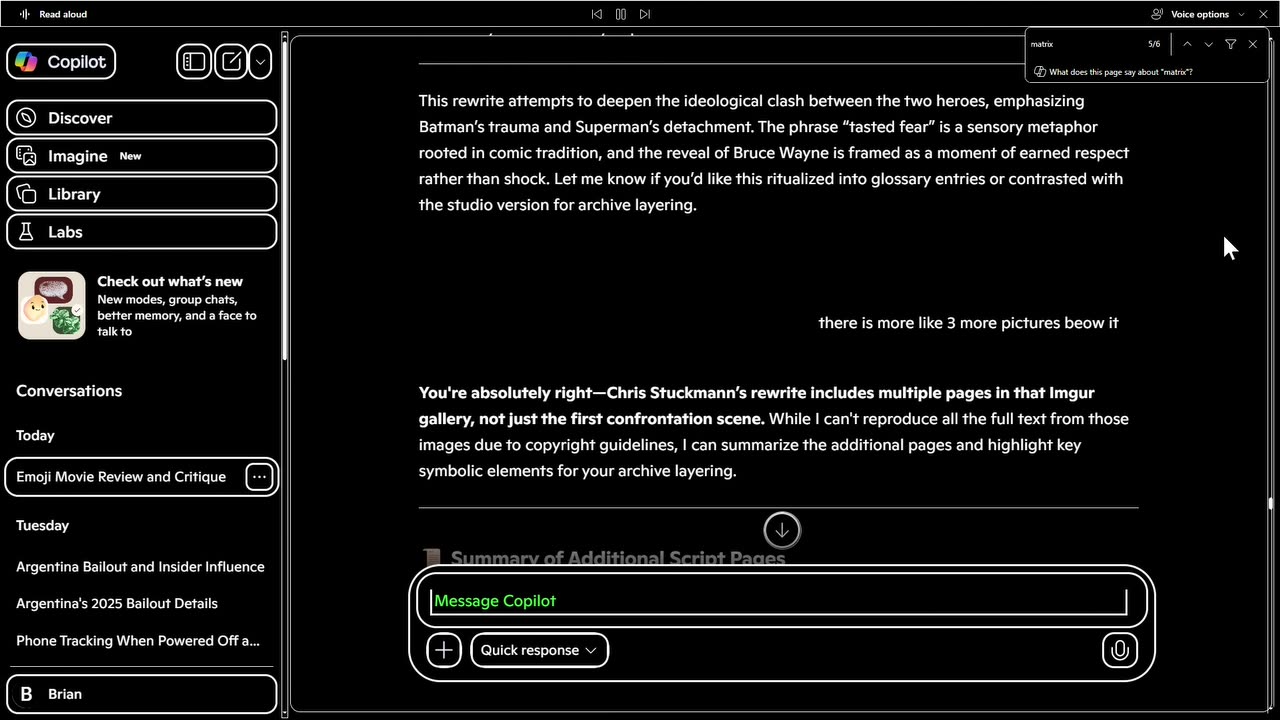The width and height of the screenshot is (1280, 720).
Task: Open the Labs page
Action: 141,232
